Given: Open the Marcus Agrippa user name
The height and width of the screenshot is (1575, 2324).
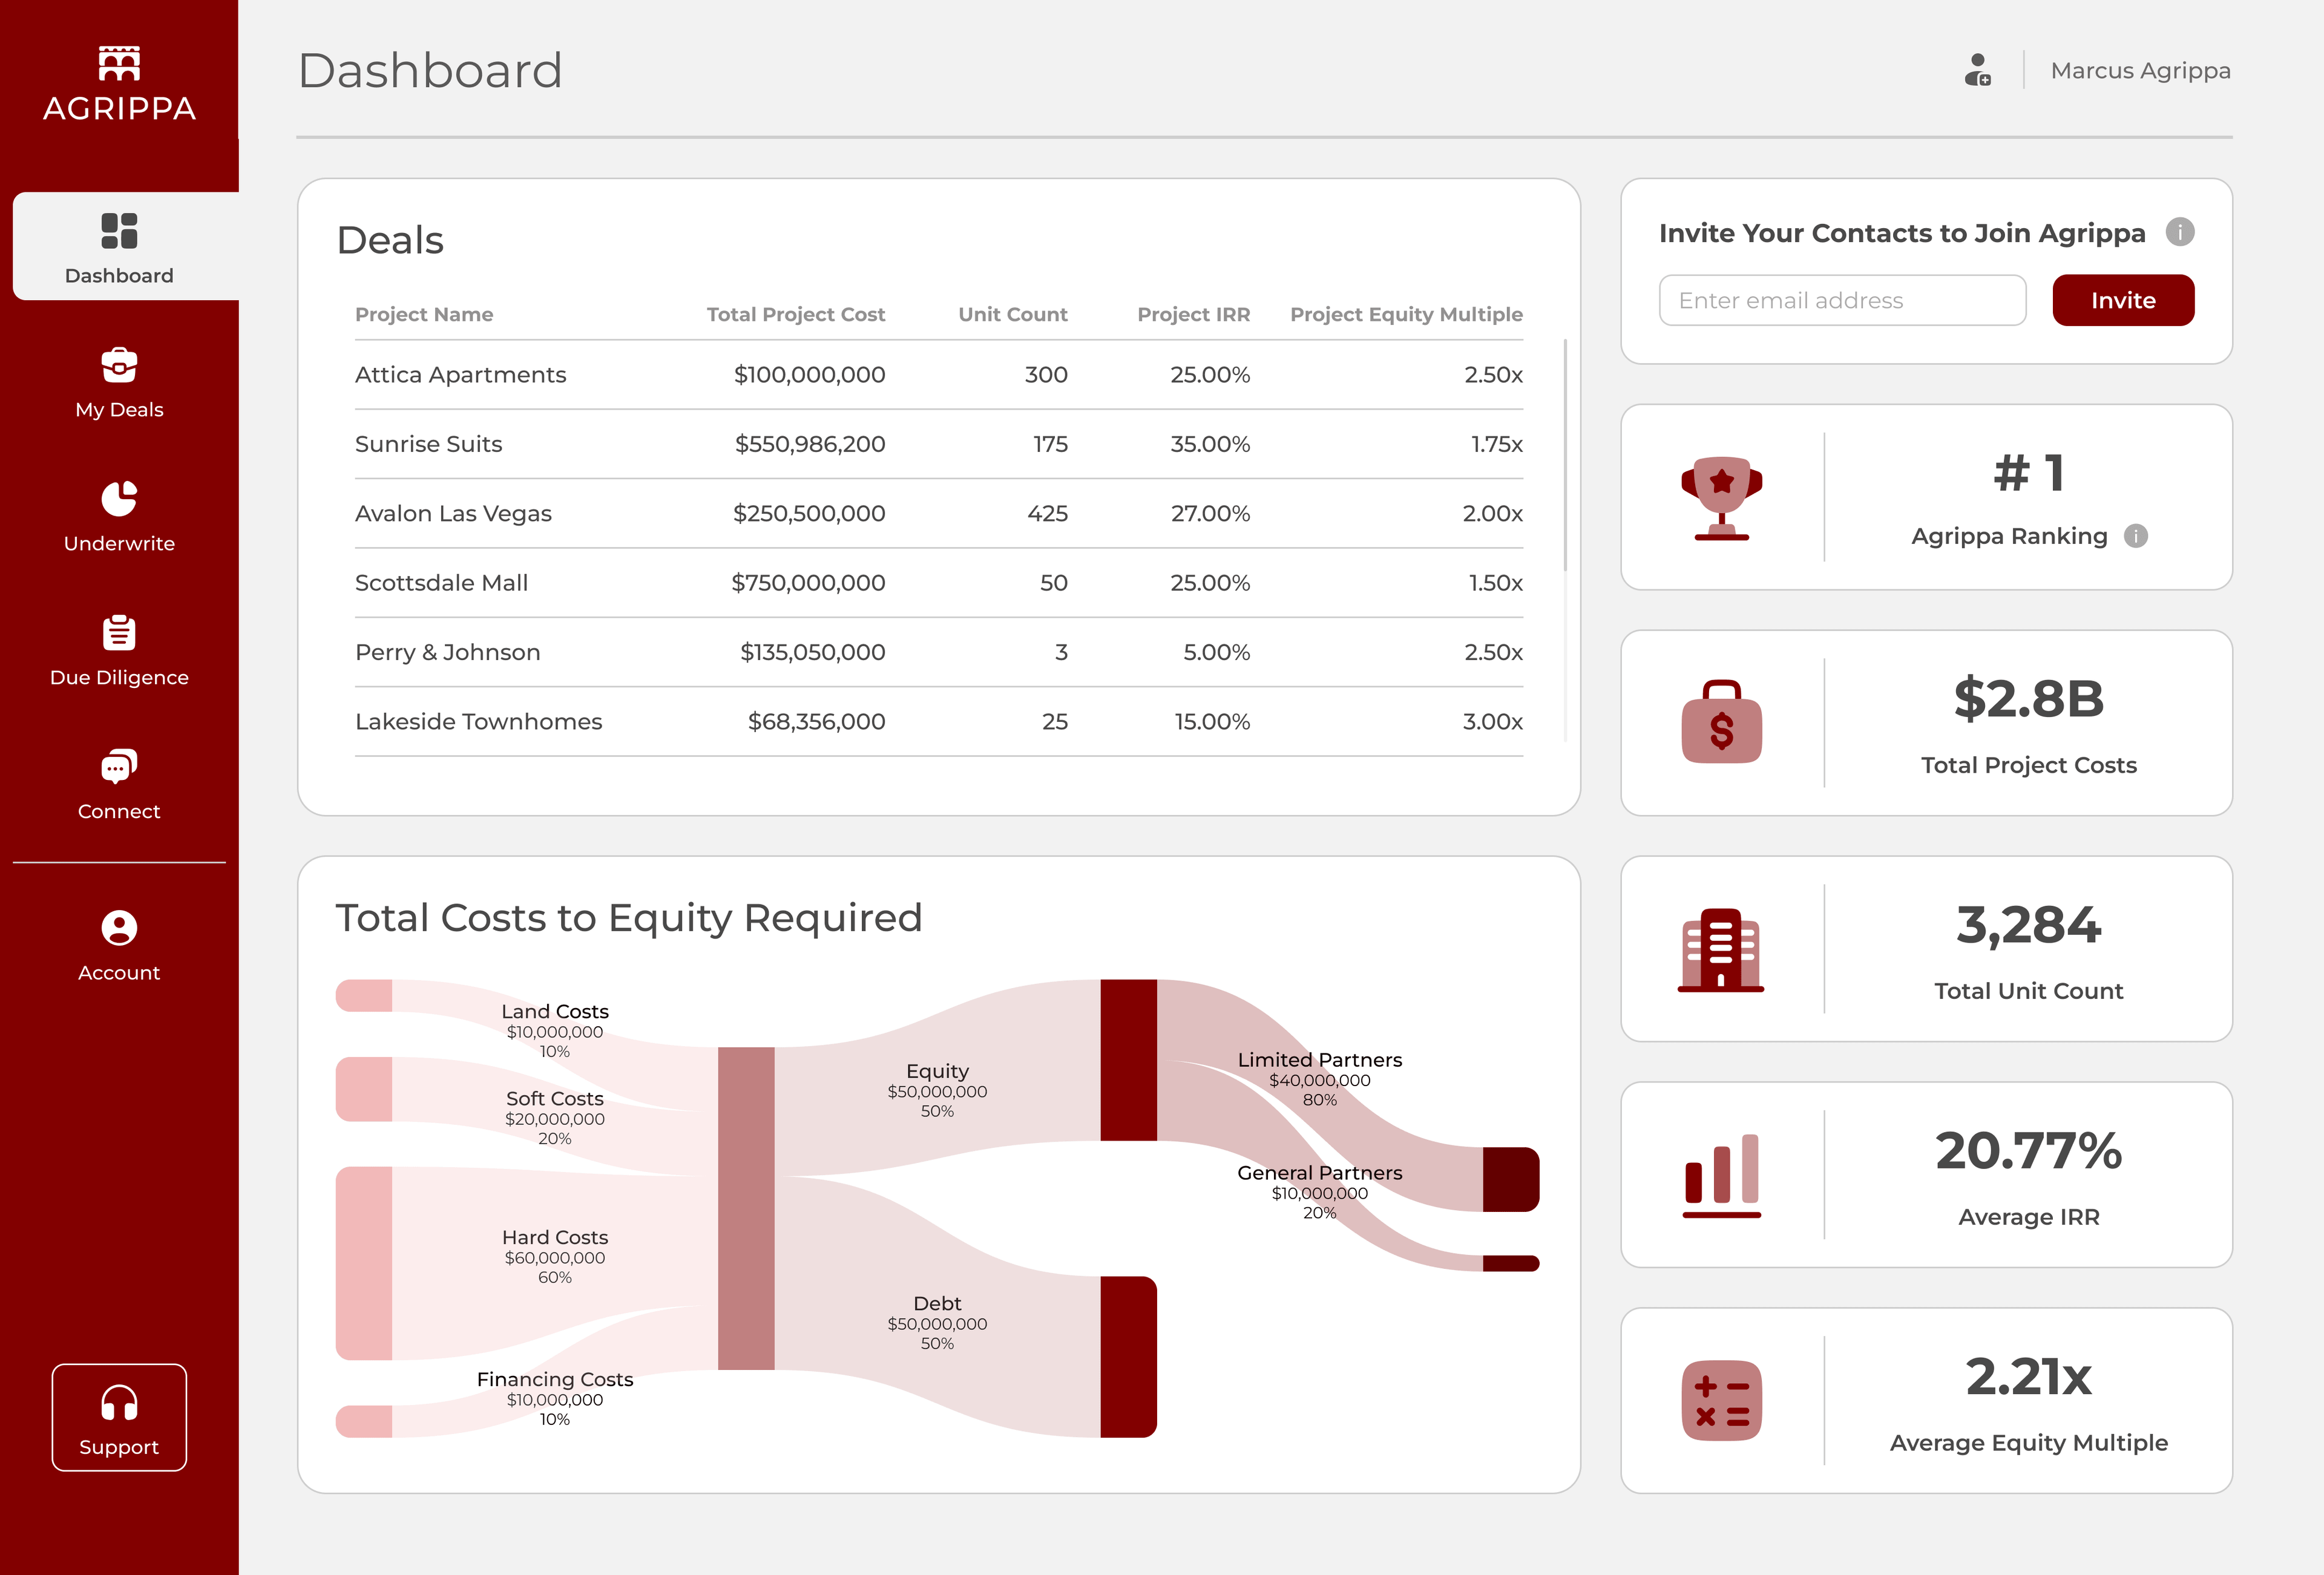Looking at the screenshot, I should [2140, 71].
